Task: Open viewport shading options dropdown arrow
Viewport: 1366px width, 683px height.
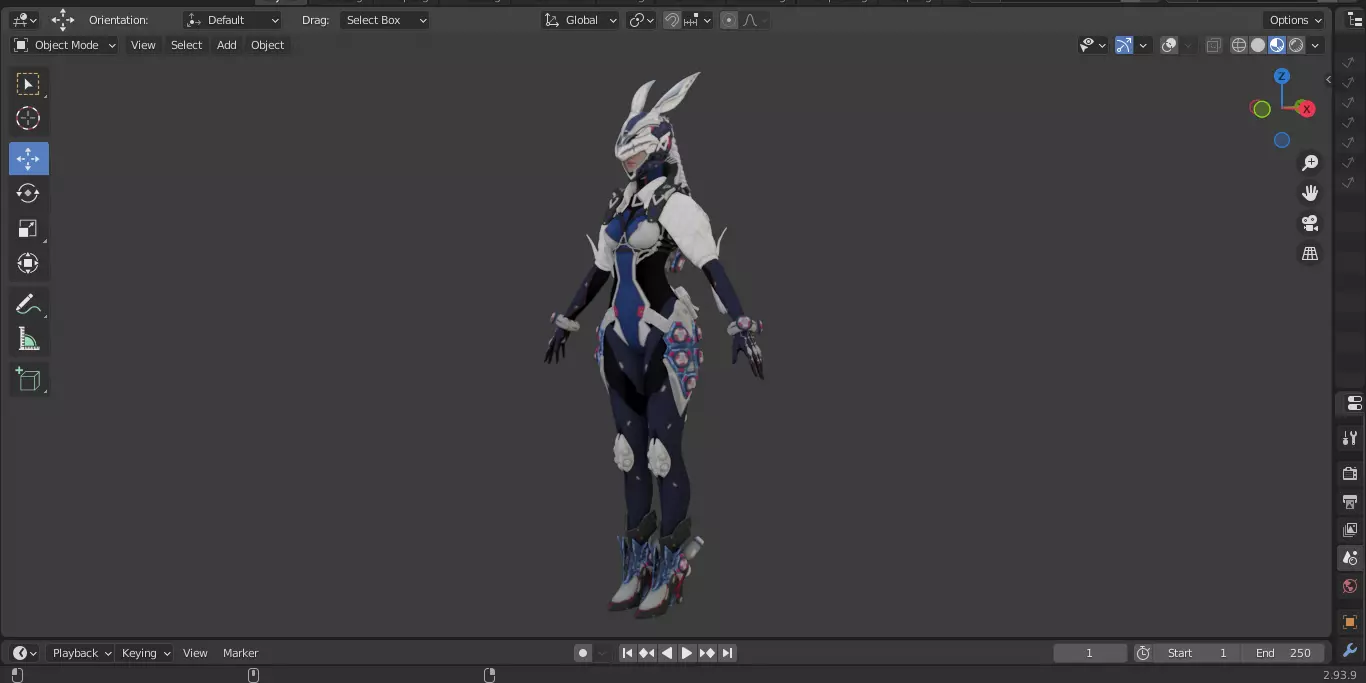Action: [1316, 45]
